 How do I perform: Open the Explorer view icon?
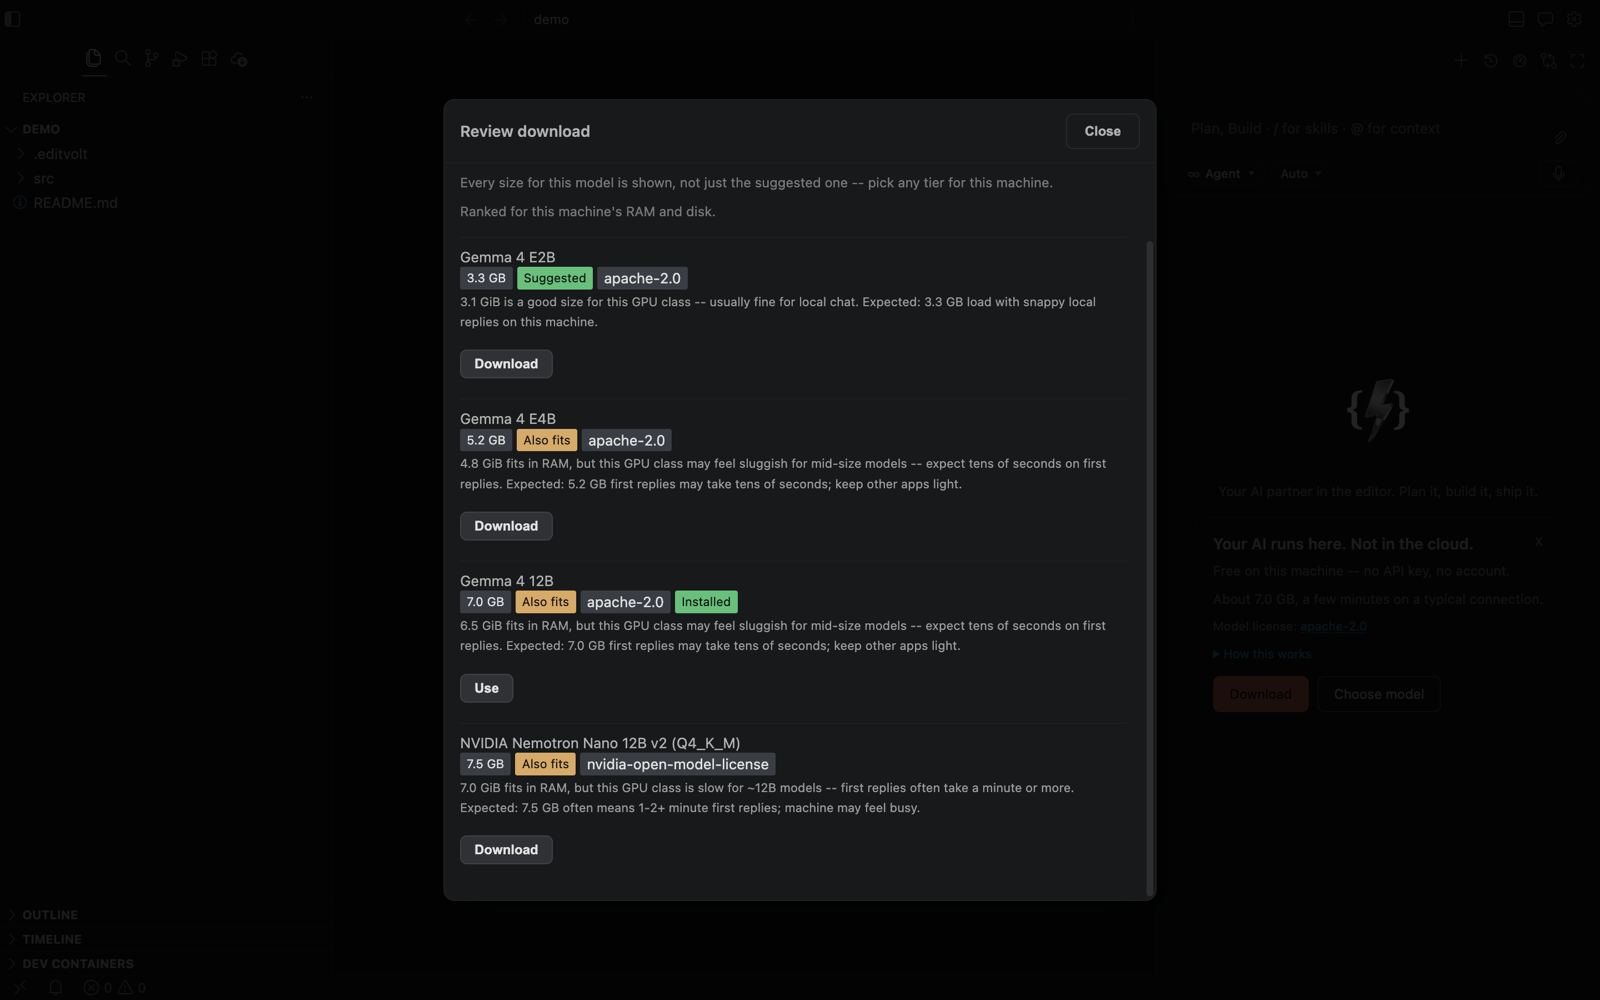click(93, 58)
